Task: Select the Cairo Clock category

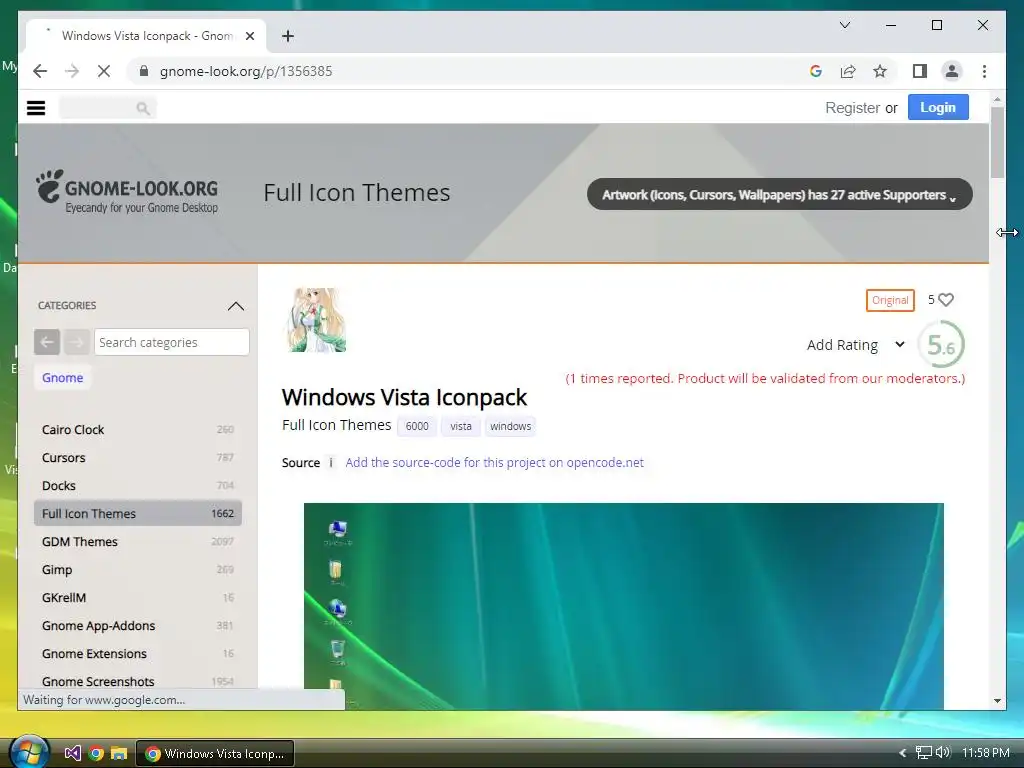Action: tap(138, 430)
